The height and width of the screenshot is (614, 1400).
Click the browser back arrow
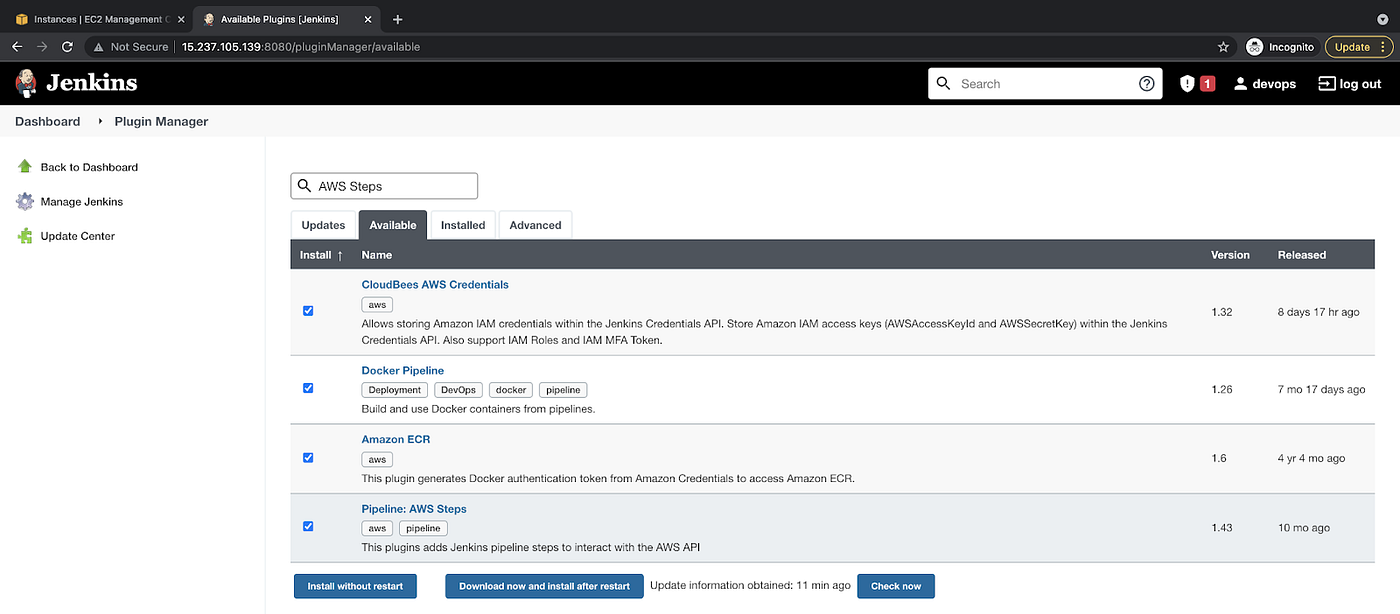click(x=17, y=47)
